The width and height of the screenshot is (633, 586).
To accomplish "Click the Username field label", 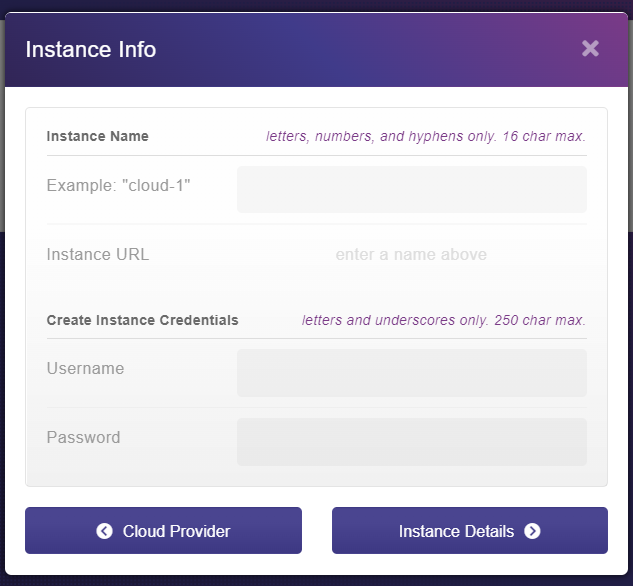I will pos(85,368).
